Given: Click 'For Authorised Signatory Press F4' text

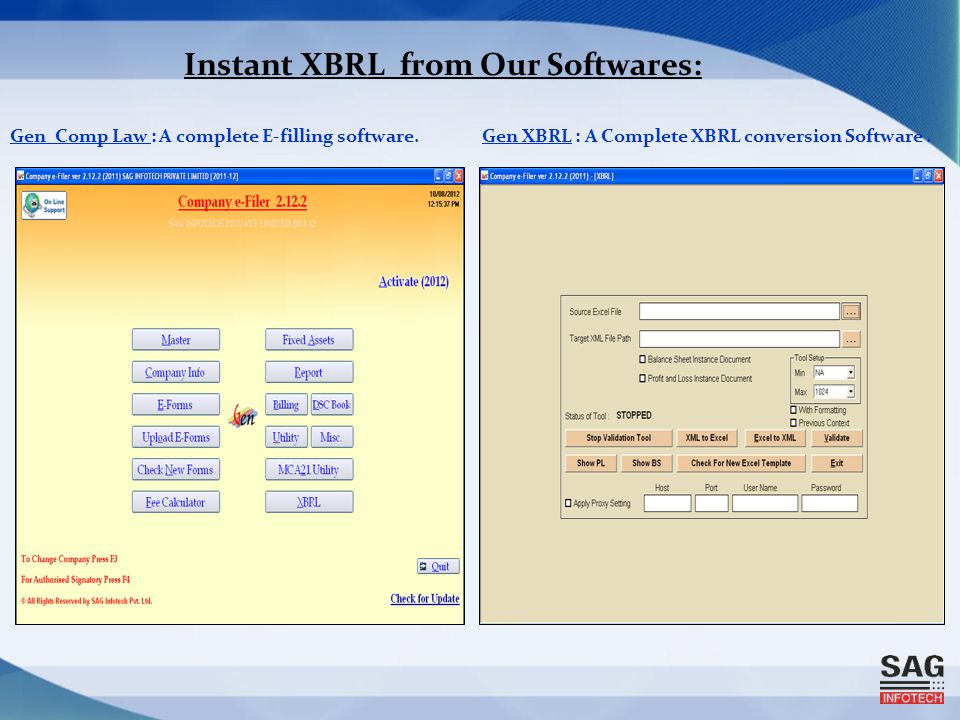Looking at the screenshot, I should [75, 579].
